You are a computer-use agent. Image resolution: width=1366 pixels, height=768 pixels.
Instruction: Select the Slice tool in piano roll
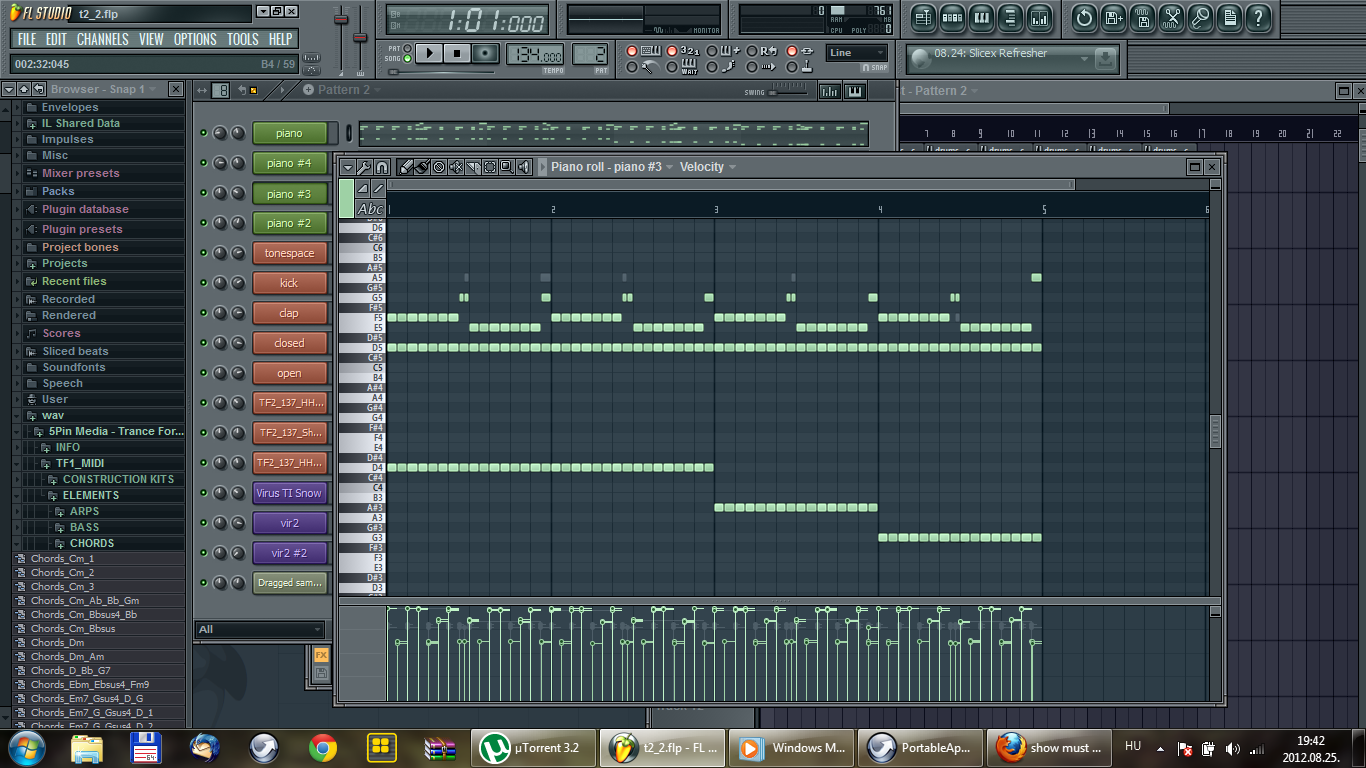pyautogui.click(x=473, y=167)
